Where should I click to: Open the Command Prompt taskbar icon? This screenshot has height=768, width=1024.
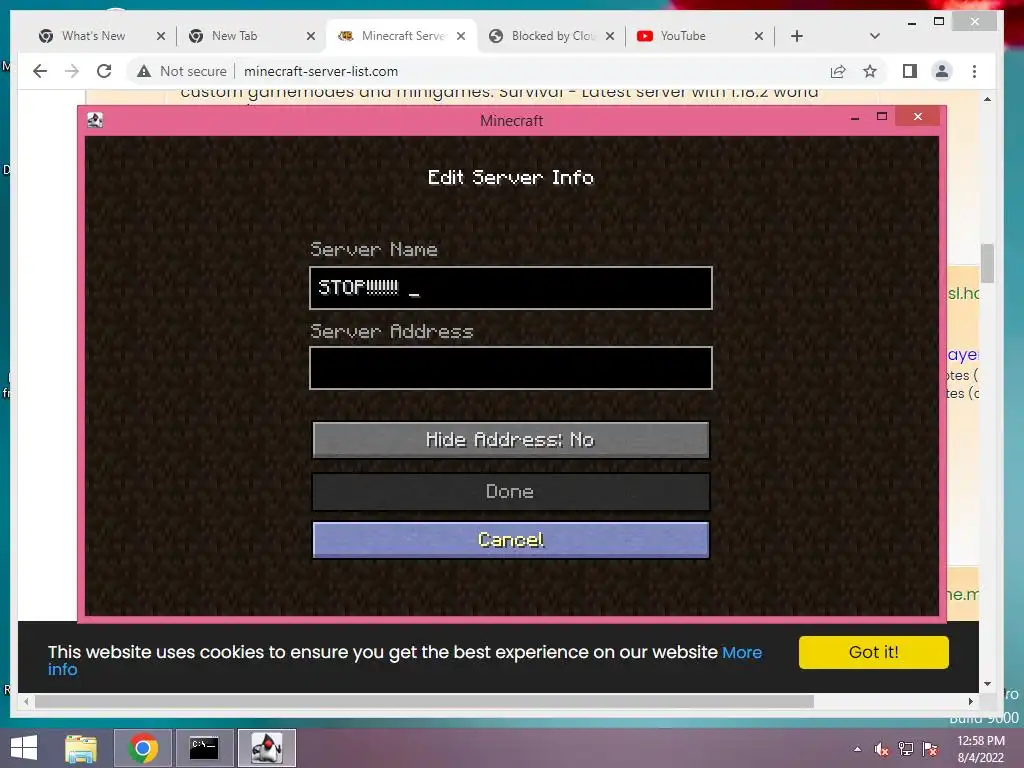click(204, 748)
